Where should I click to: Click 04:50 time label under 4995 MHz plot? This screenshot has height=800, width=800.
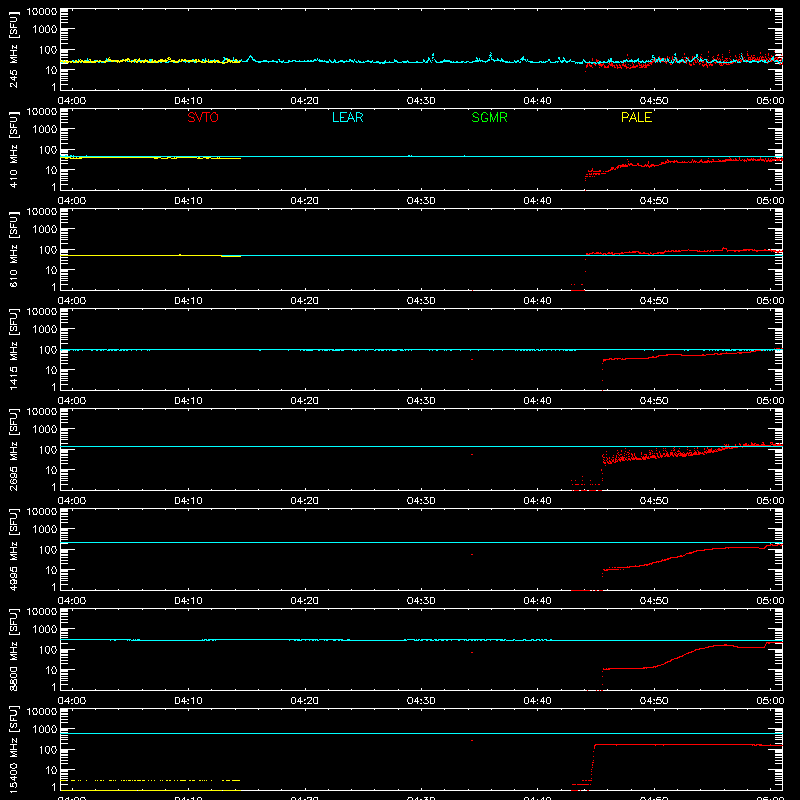(x=654, y=601)
